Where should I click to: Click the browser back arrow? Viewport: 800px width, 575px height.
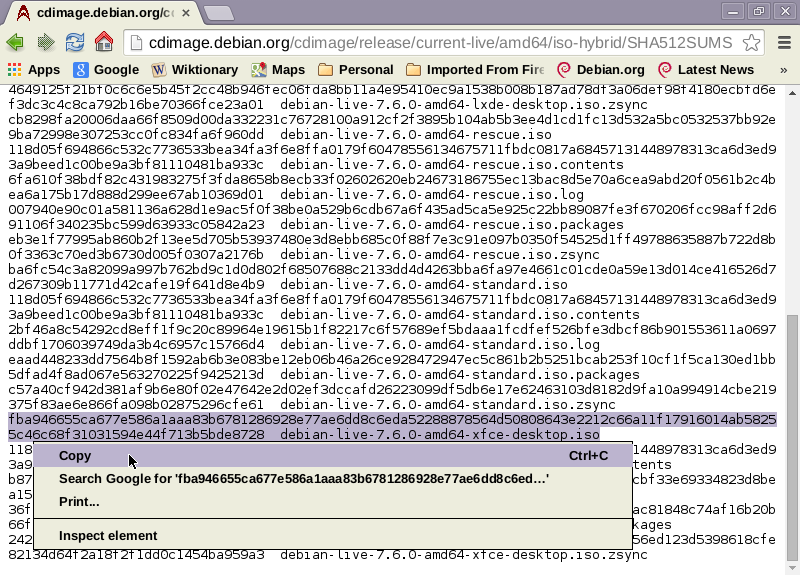[15, 43]
